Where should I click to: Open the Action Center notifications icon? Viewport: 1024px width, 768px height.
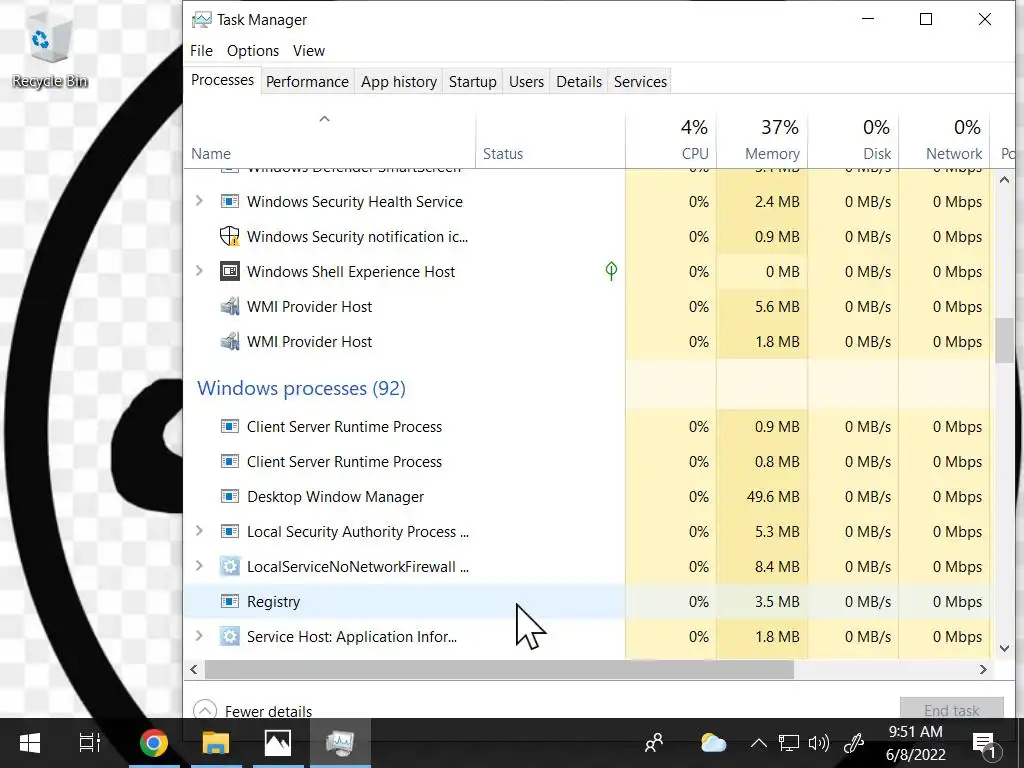point(984,744)
